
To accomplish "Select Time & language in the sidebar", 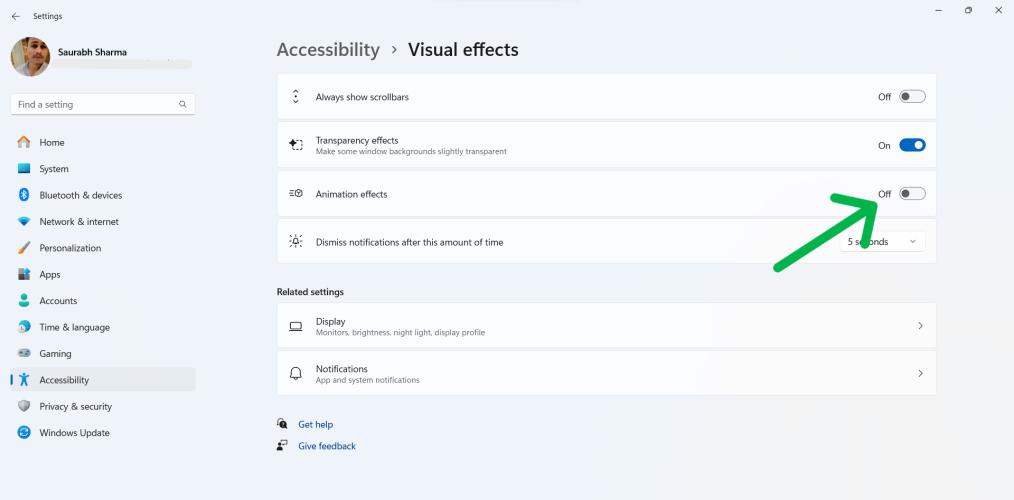I will [x=74, y=327].
